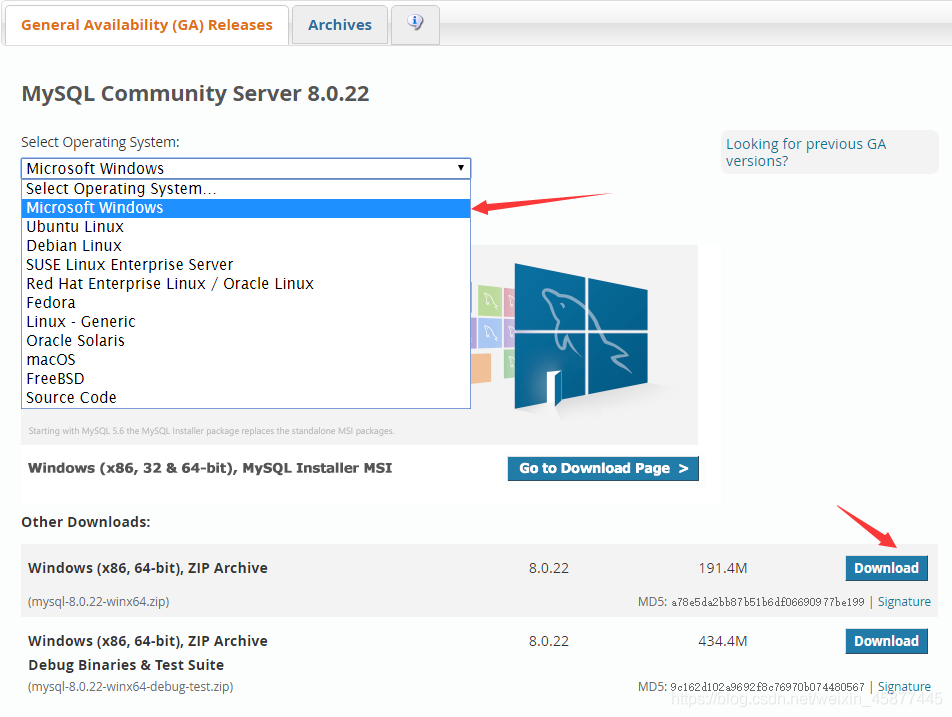Select FreeBSD from the OS options
The height and width of the screenshot is (717, 952).
tap(55, 378)
